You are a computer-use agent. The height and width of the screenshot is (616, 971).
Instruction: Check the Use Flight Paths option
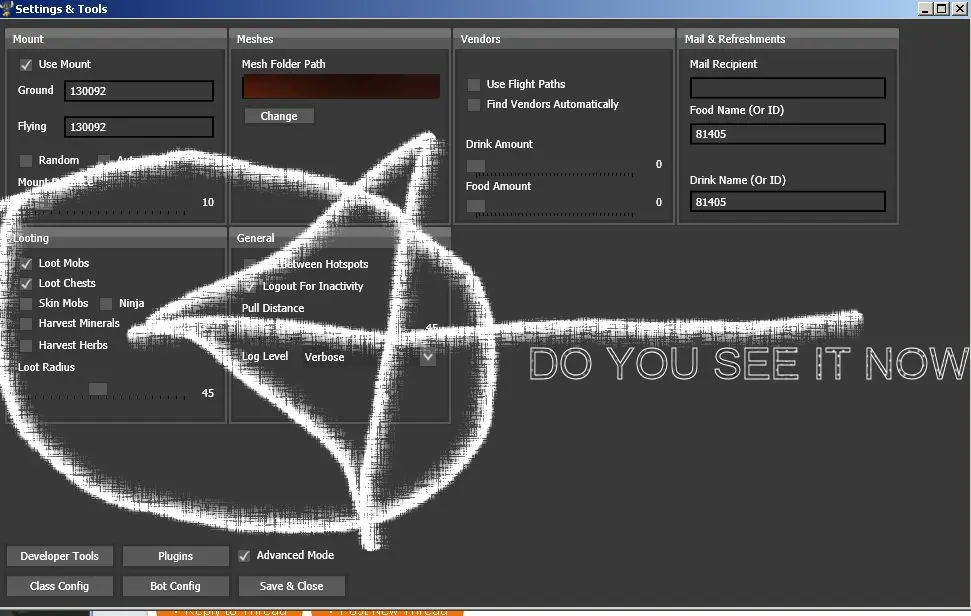[x=474, y=85]
